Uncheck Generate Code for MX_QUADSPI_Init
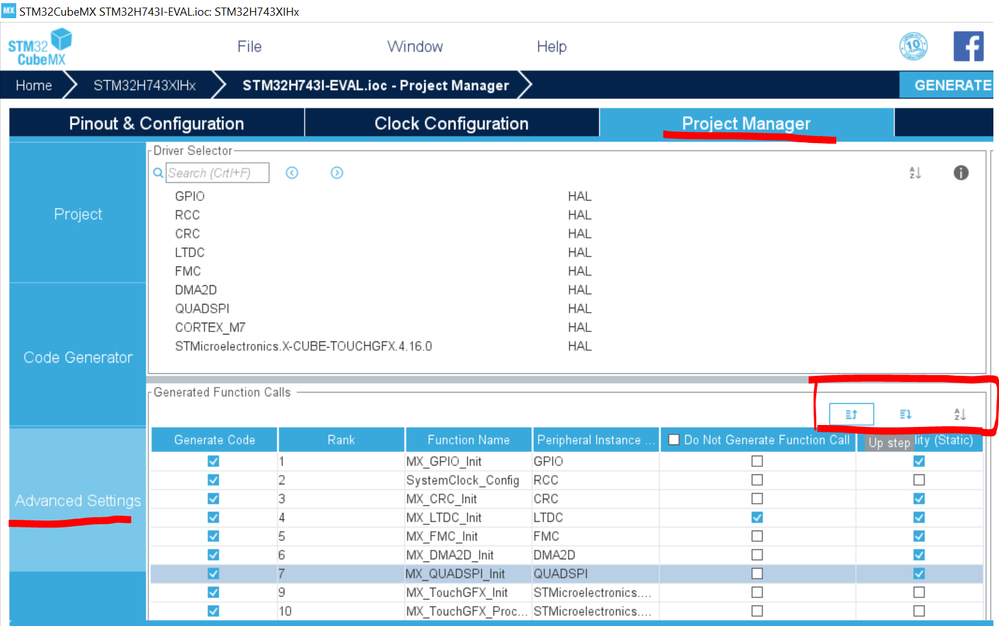The height and width of the screenshot is (626, 999). tap(213, 574)
